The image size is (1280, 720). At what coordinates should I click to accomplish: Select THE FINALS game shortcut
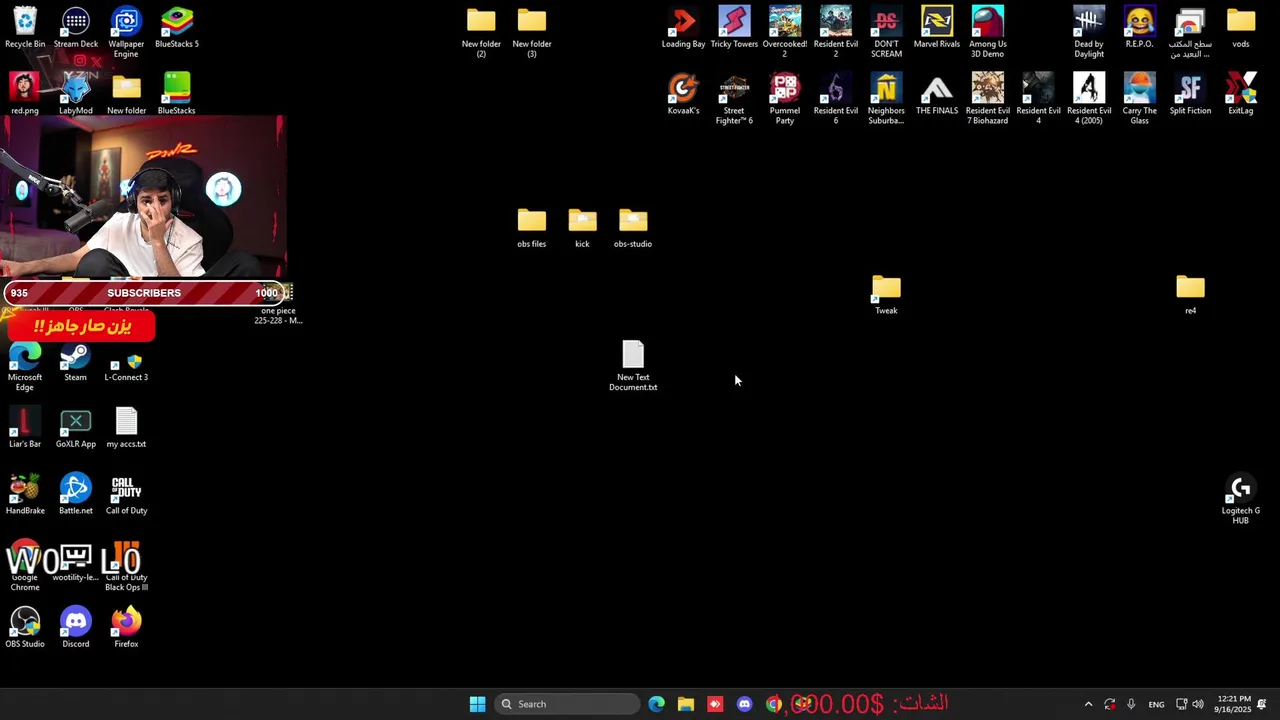click(x=937, y=94)
